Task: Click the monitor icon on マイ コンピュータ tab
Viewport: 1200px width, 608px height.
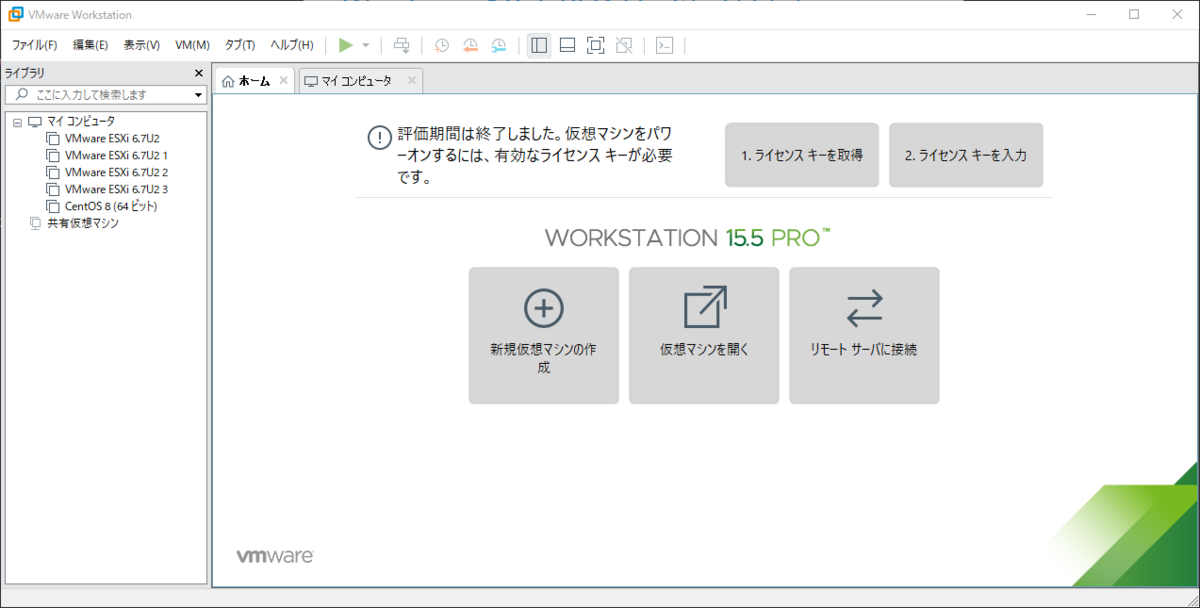Action: (310, 81)
